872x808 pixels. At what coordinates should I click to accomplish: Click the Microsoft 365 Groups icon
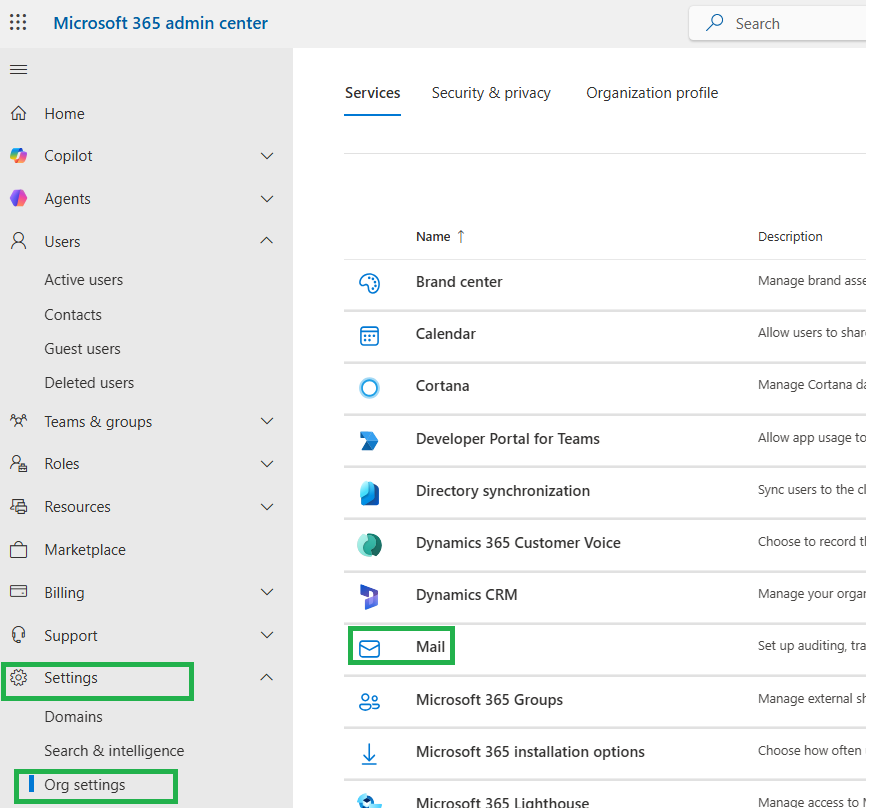point(369,702)
